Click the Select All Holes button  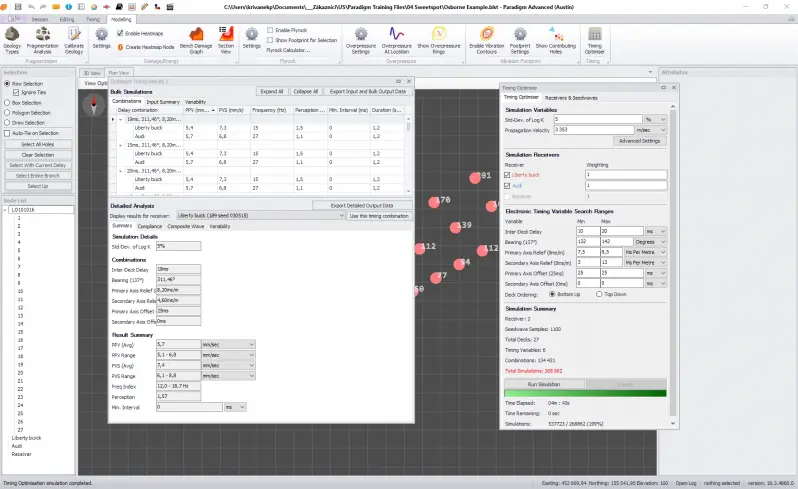(38, 145)
